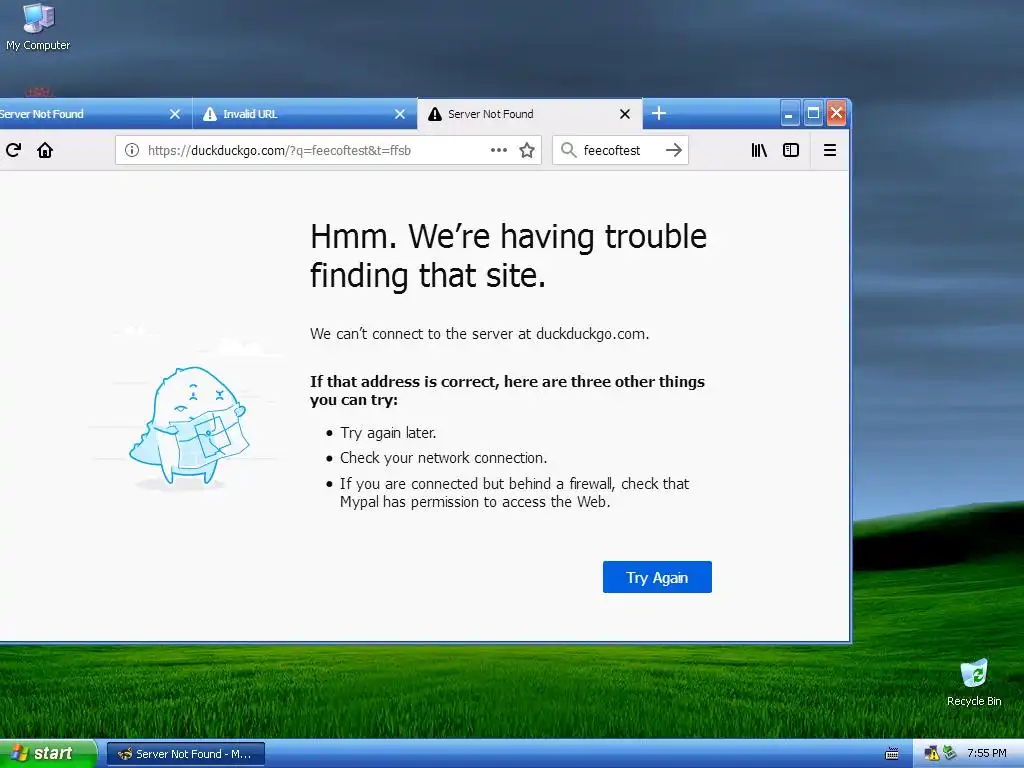The image size is (1024, 768).
Task: Select the Server Not Found taskbar button
Action: pyautogui.click(x=185, y=754)
